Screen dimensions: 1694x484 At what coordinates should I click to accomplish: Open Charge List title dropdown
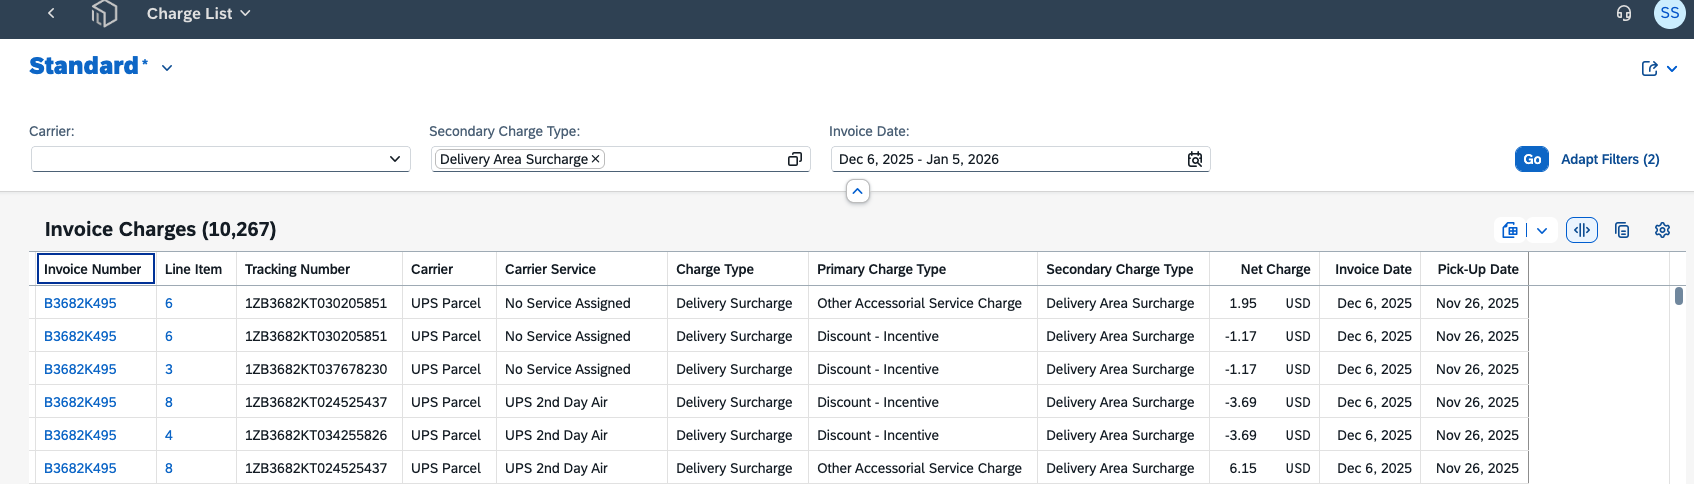click(x=198, y=13)
